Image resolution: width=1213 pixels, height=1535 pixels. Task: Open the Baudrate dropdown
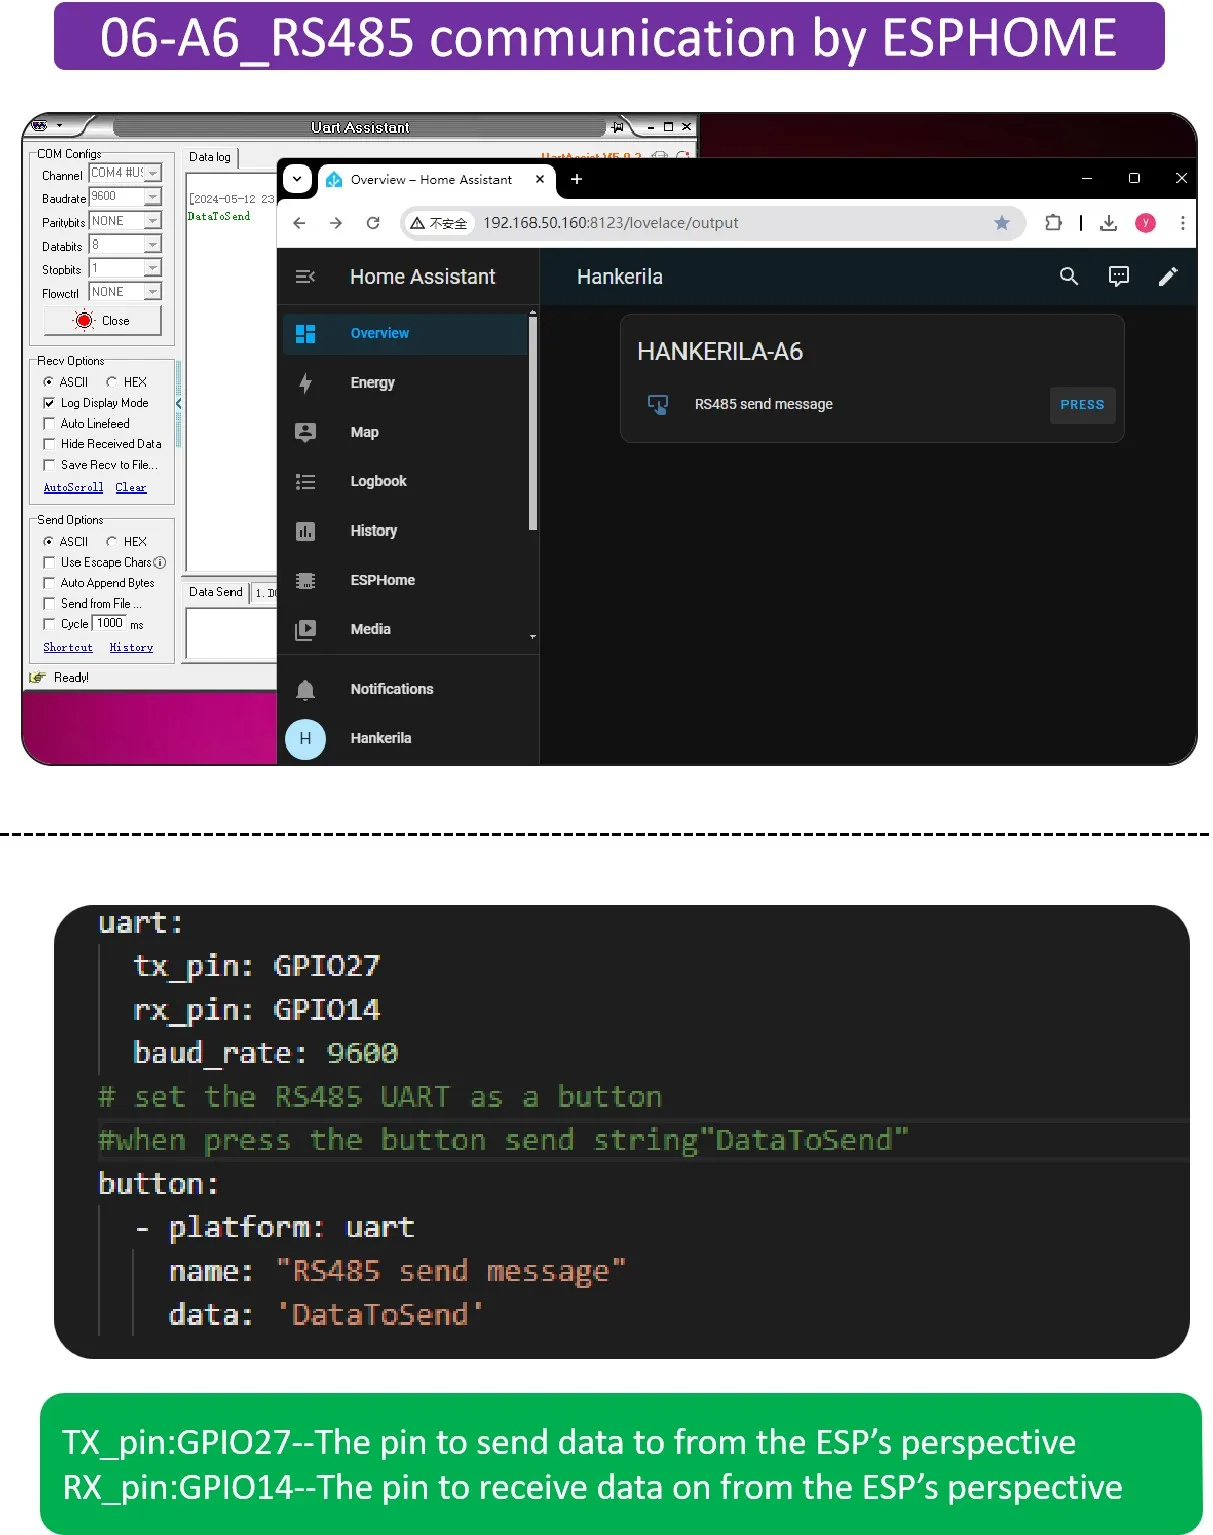pos(152,198)
